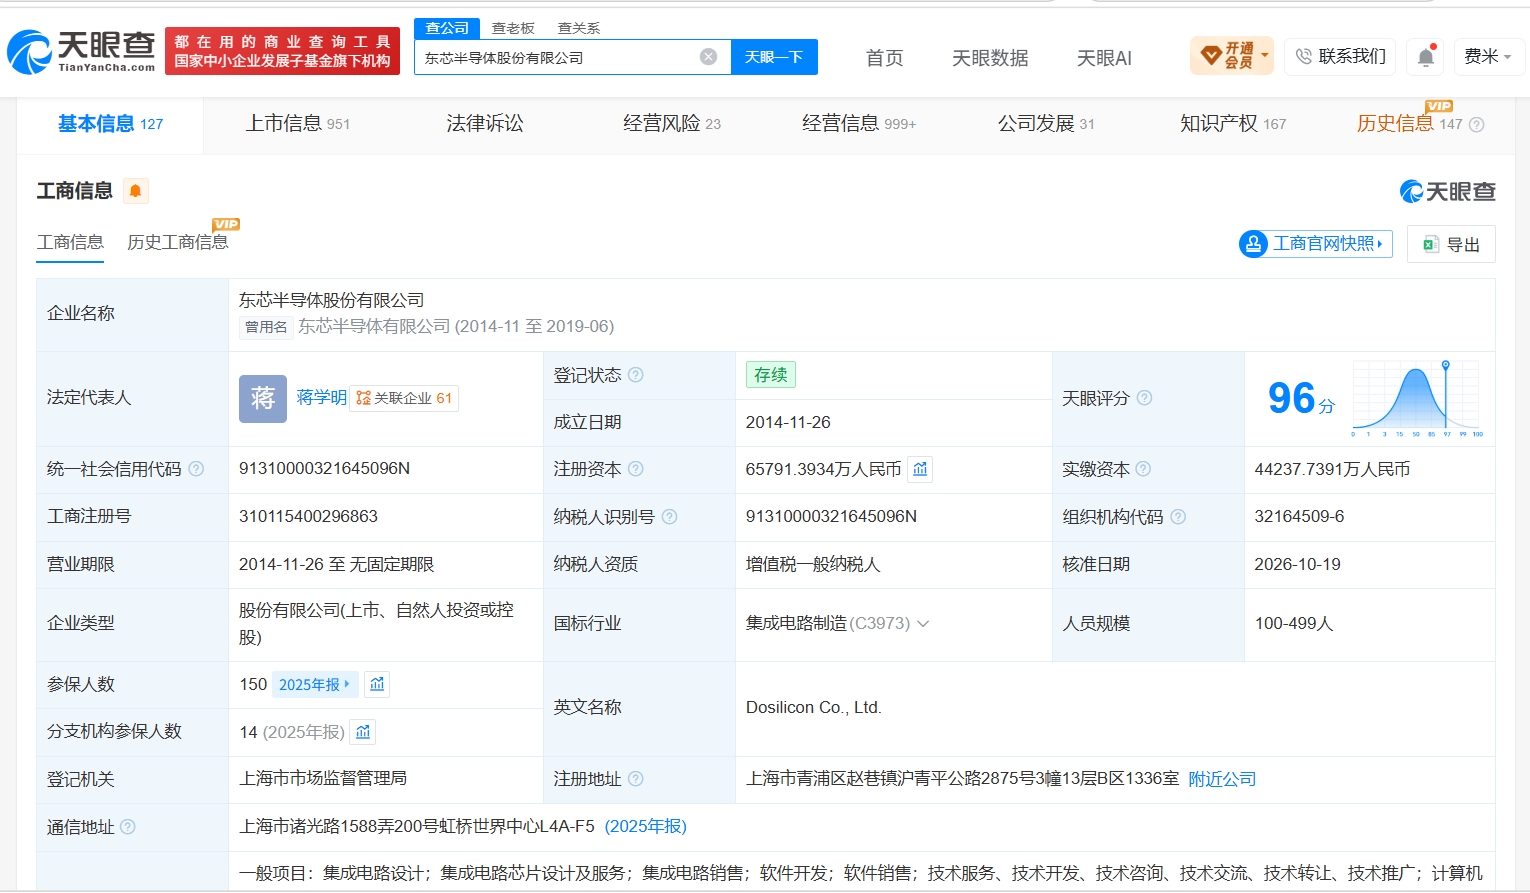Click help icon beside 通信地址
The image size is (1530, 893).
(128, 827)
